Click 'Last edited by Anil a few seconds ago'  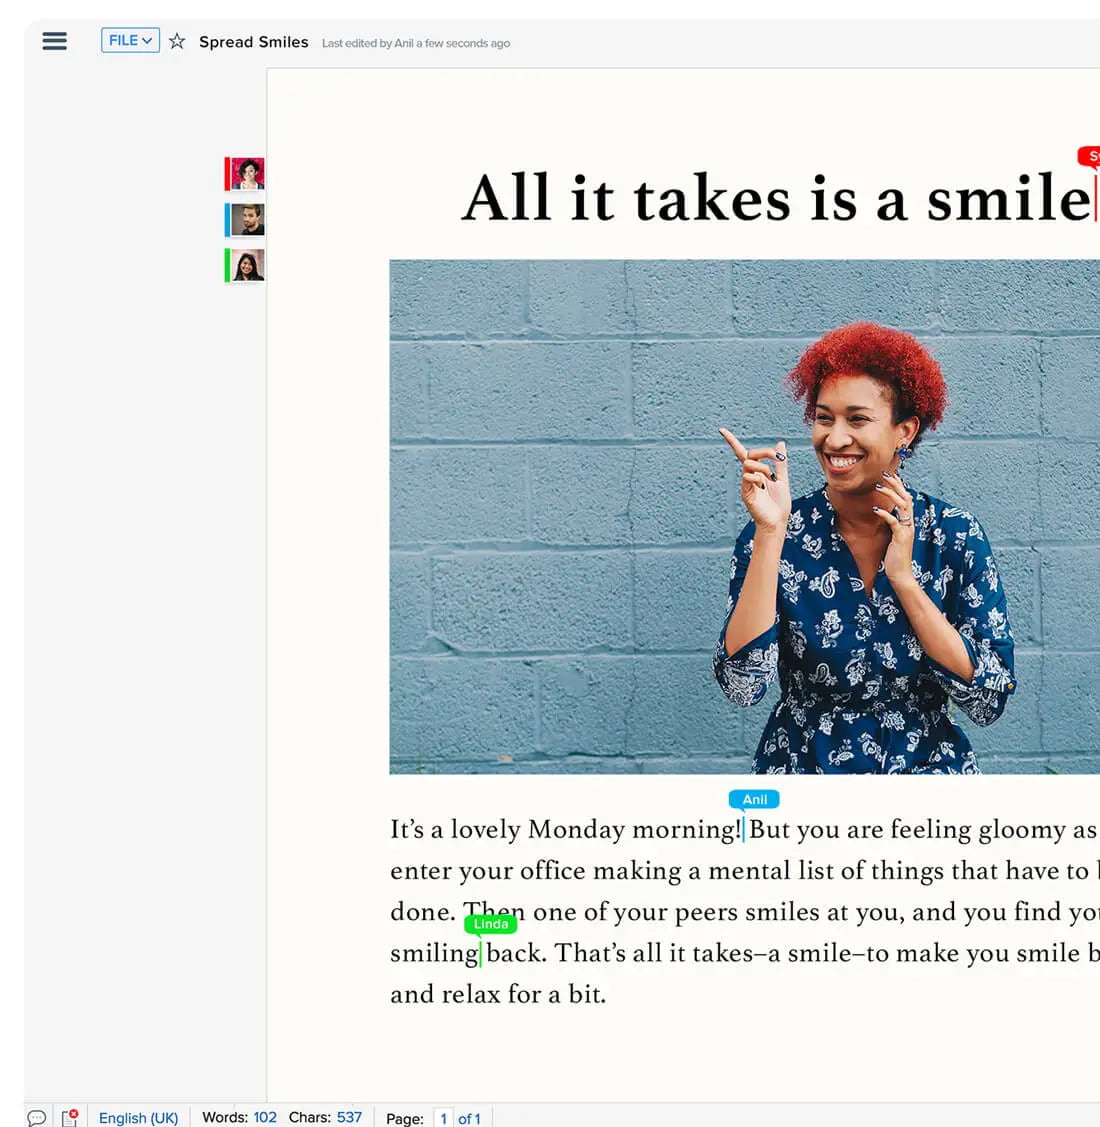pyautogui.click(x=416, y=43)
